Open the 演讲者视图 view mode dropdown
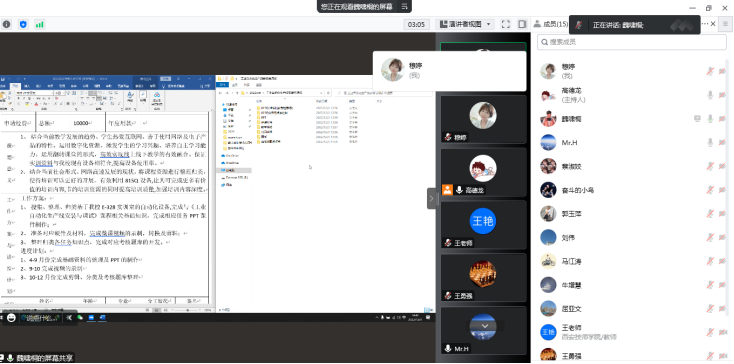 465,24
